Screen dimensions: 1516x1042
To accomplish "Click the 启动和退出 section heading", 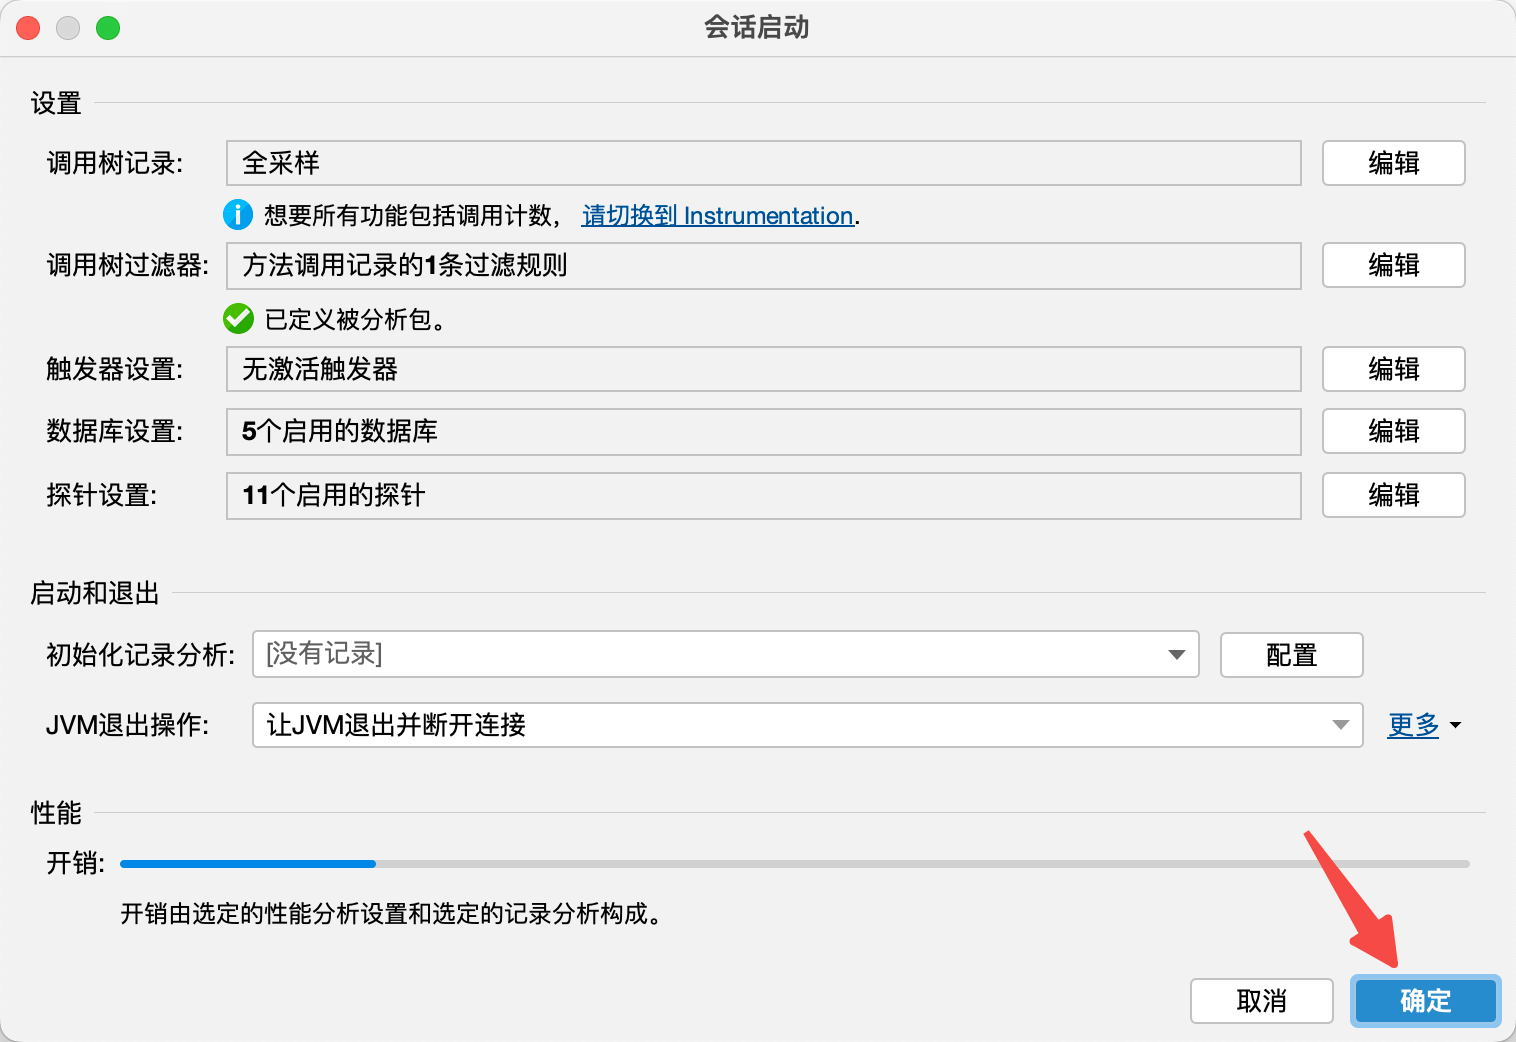I will pyautogui.click(x=95, y=594).
